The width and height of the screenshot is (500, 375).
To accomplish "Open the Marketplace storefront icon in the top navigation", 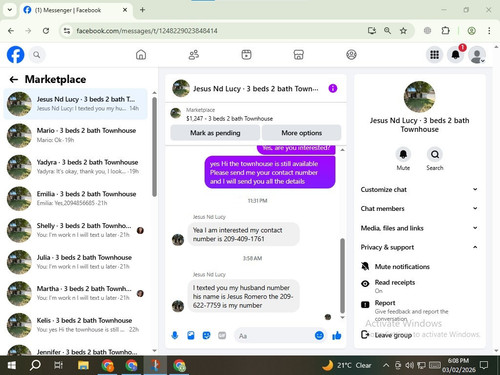I will click(x=299, y=55).
